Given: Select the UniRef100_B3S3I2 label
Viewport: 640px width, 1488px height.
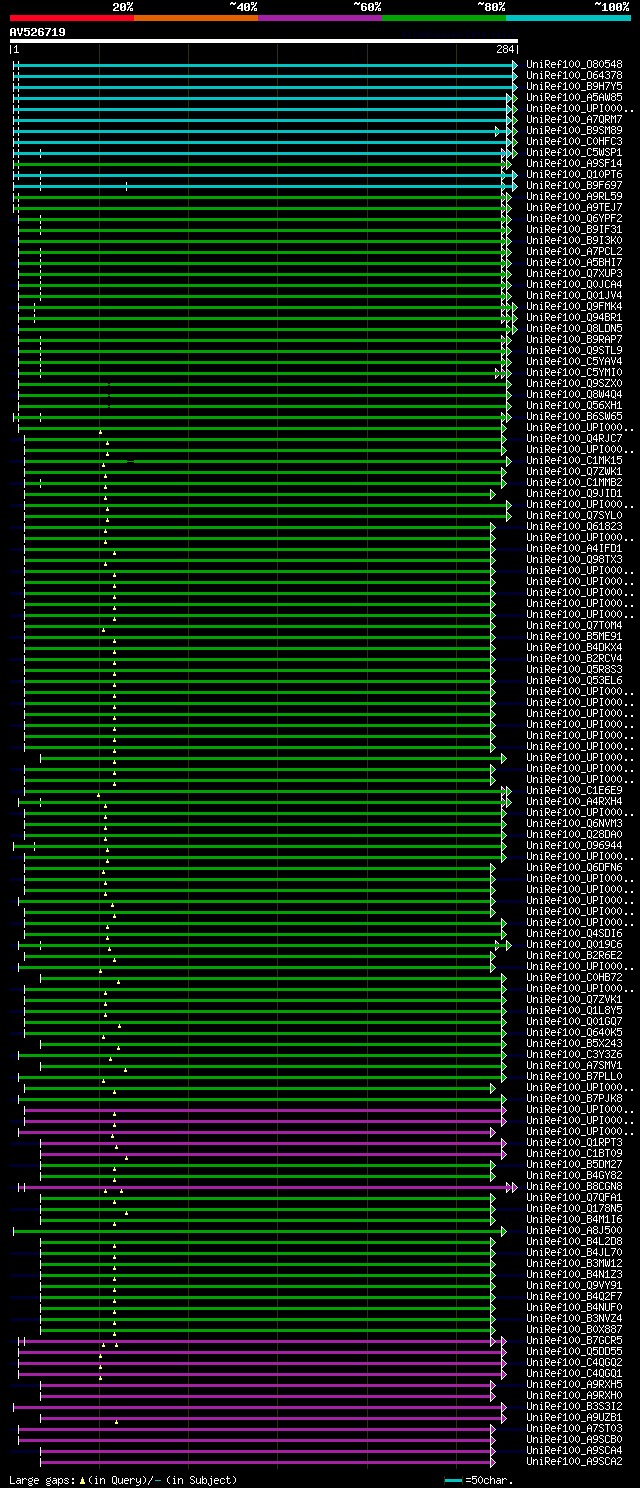Looking at the screenshot, I should point(574,1407).
